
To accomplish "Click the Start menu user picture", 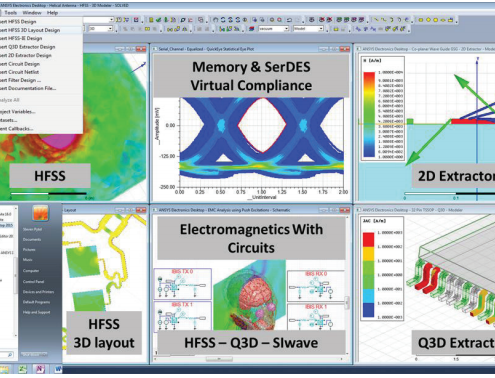I will (40, 213).
